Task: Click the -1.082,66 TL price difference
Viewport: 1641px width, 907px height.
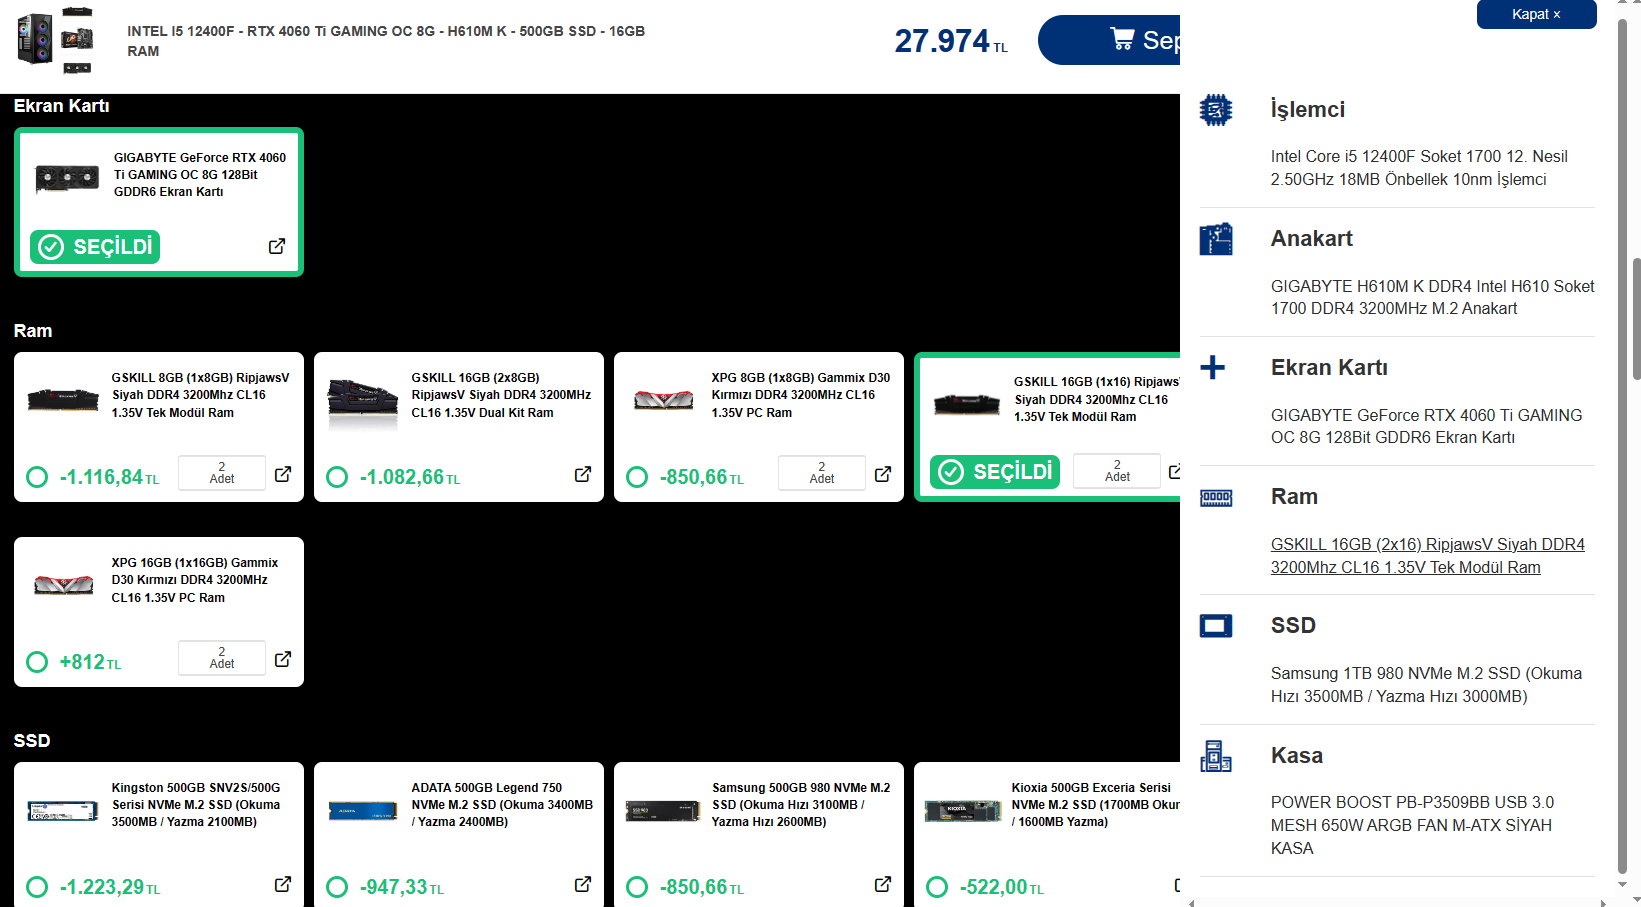Action: (410, 478)
